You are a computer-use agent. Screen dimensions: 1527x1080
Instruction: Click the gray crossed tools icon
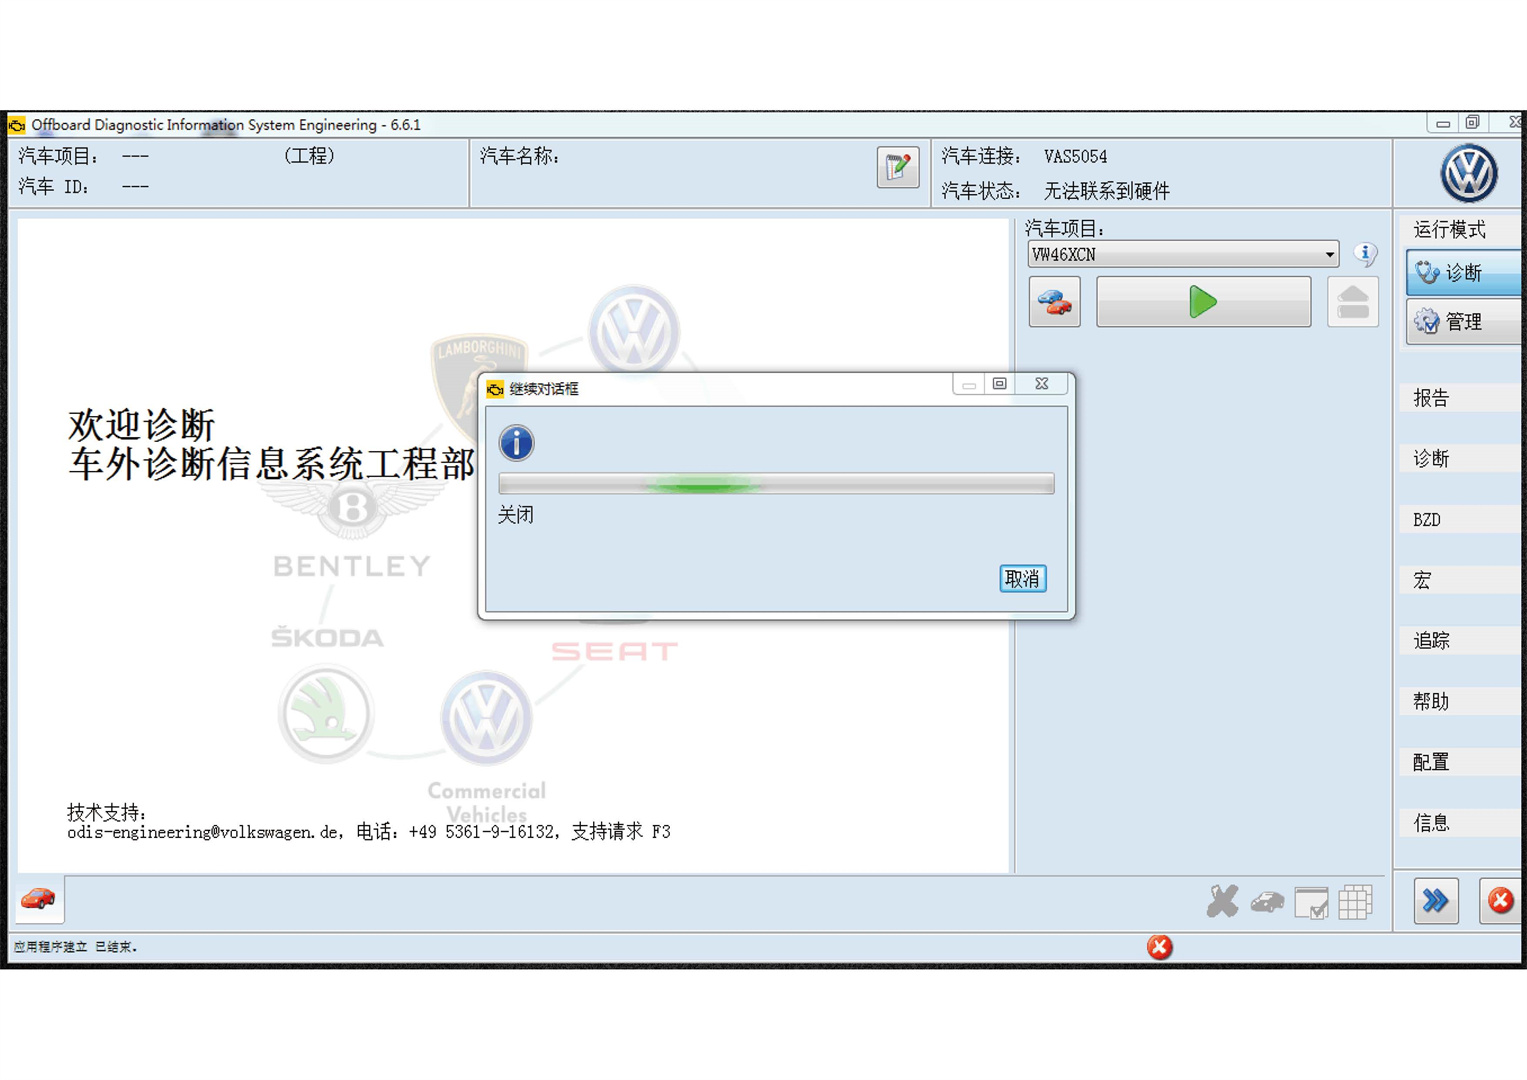(x=1222, y=902)
